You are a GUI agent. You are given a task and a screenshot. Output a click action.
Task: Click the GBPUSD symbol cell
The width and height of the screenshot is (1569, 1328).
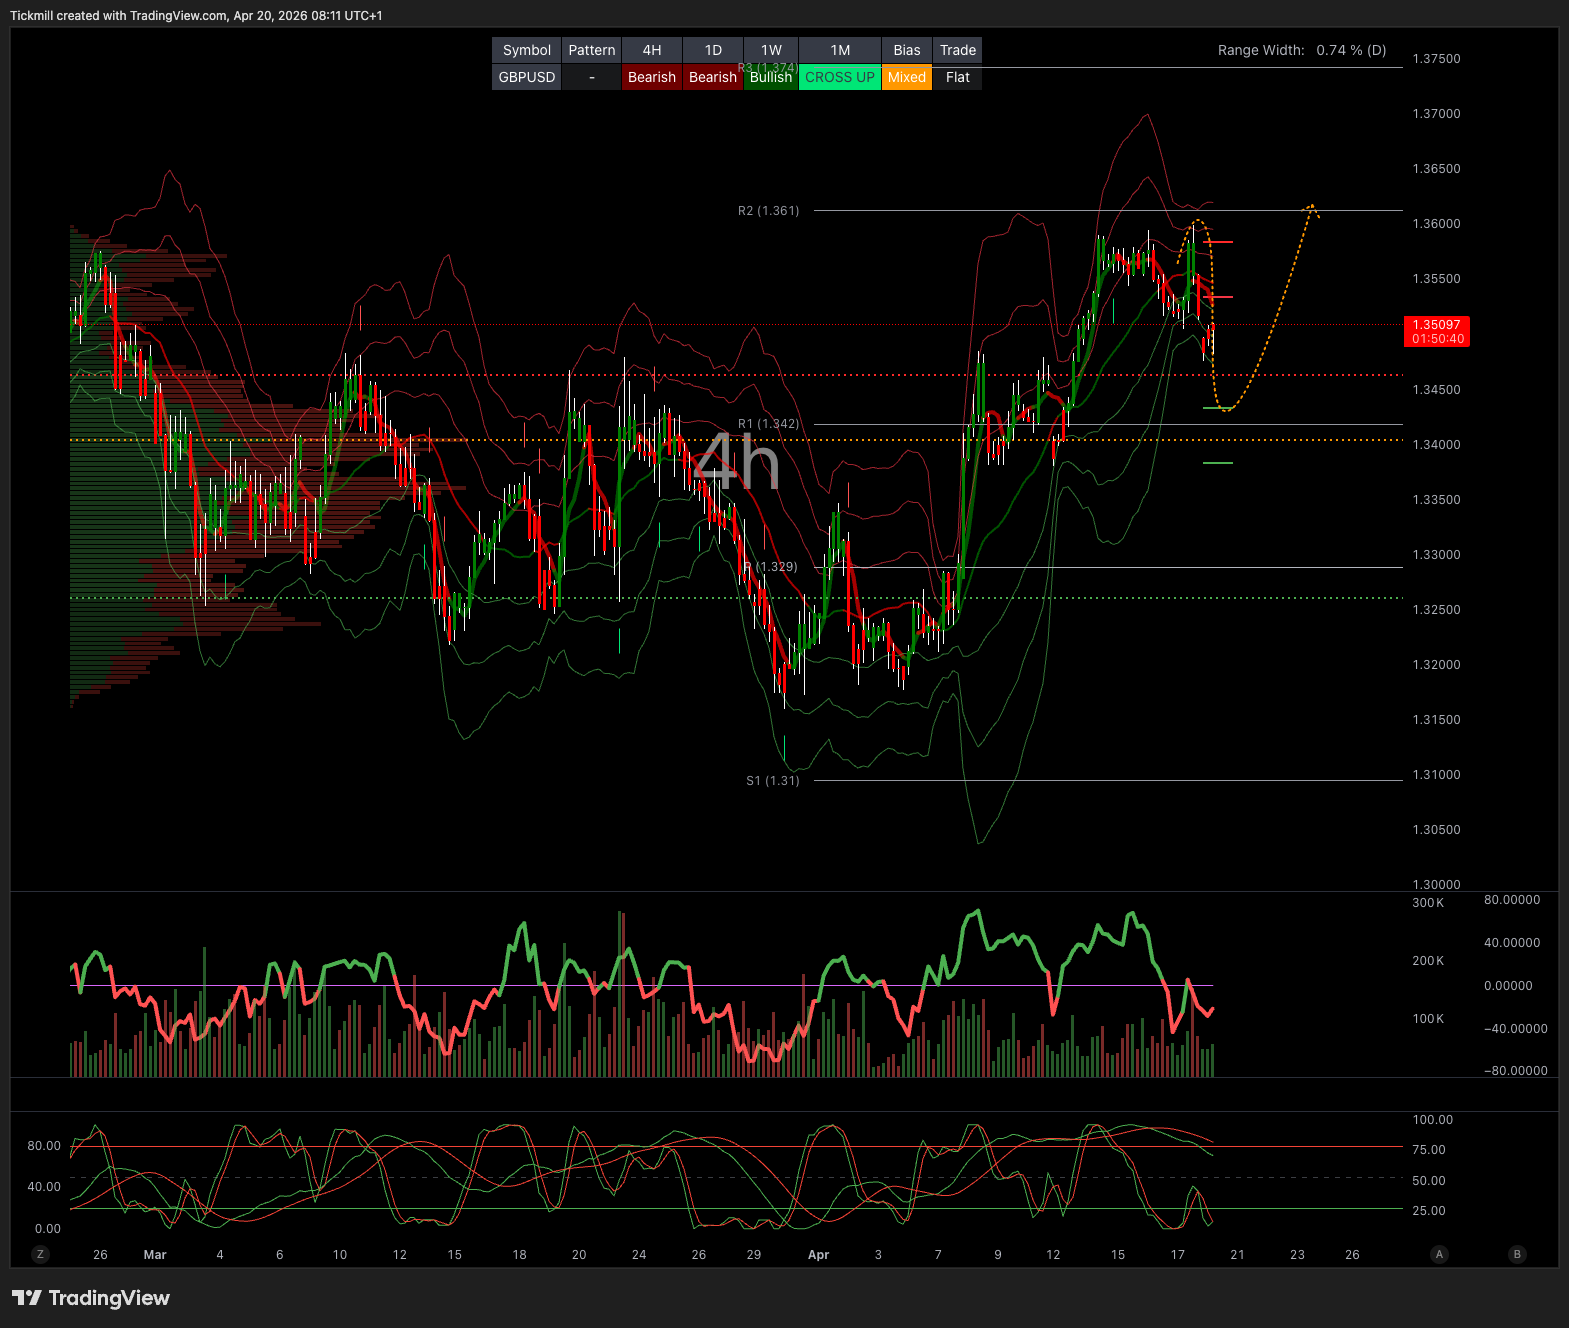click(526, 77)
